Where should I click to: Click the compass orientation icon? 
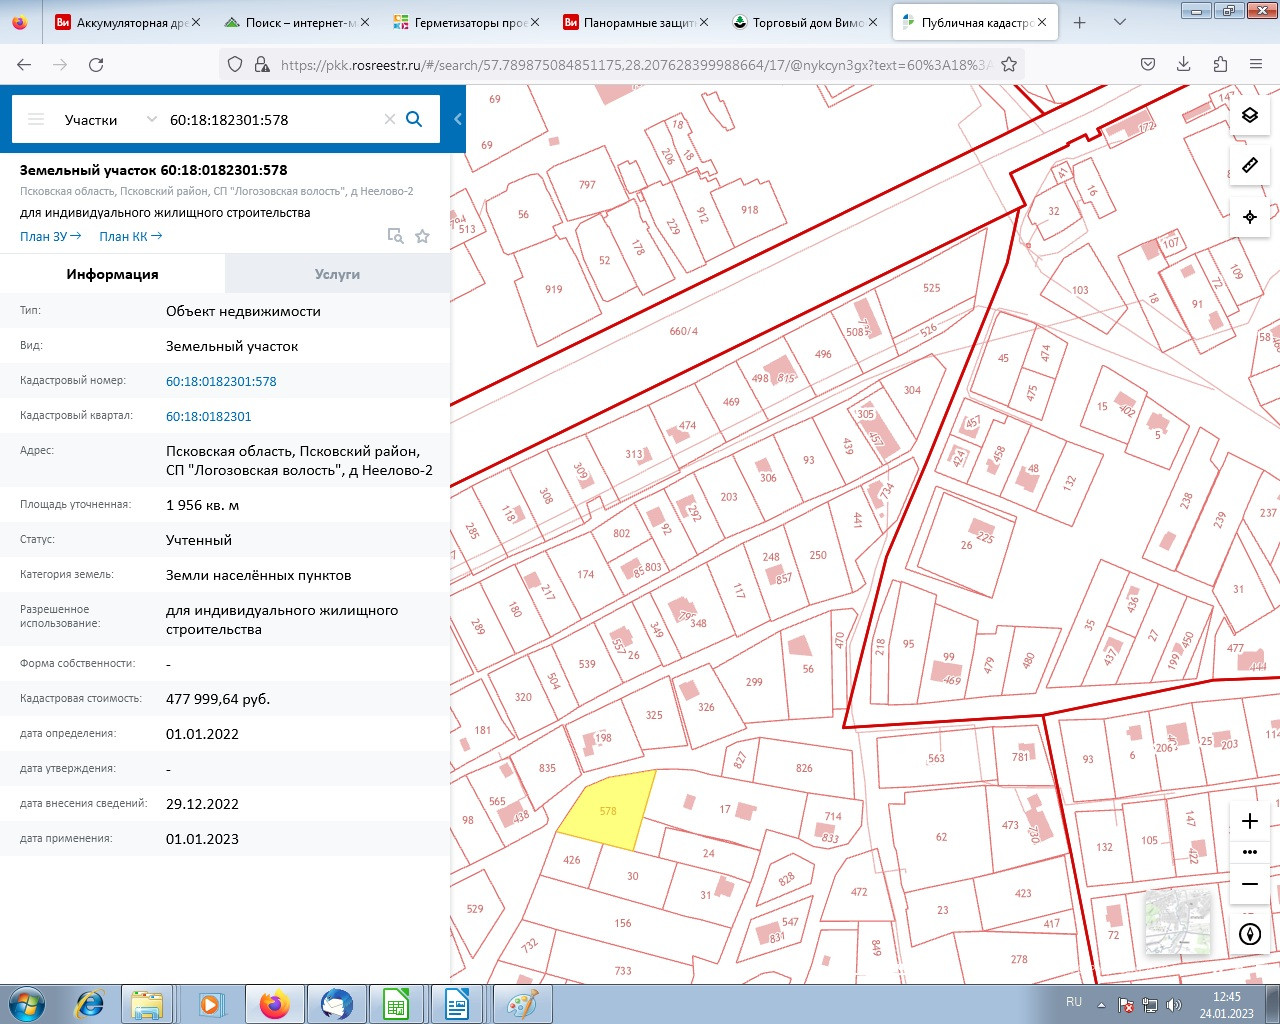[x=1249, y=934]
